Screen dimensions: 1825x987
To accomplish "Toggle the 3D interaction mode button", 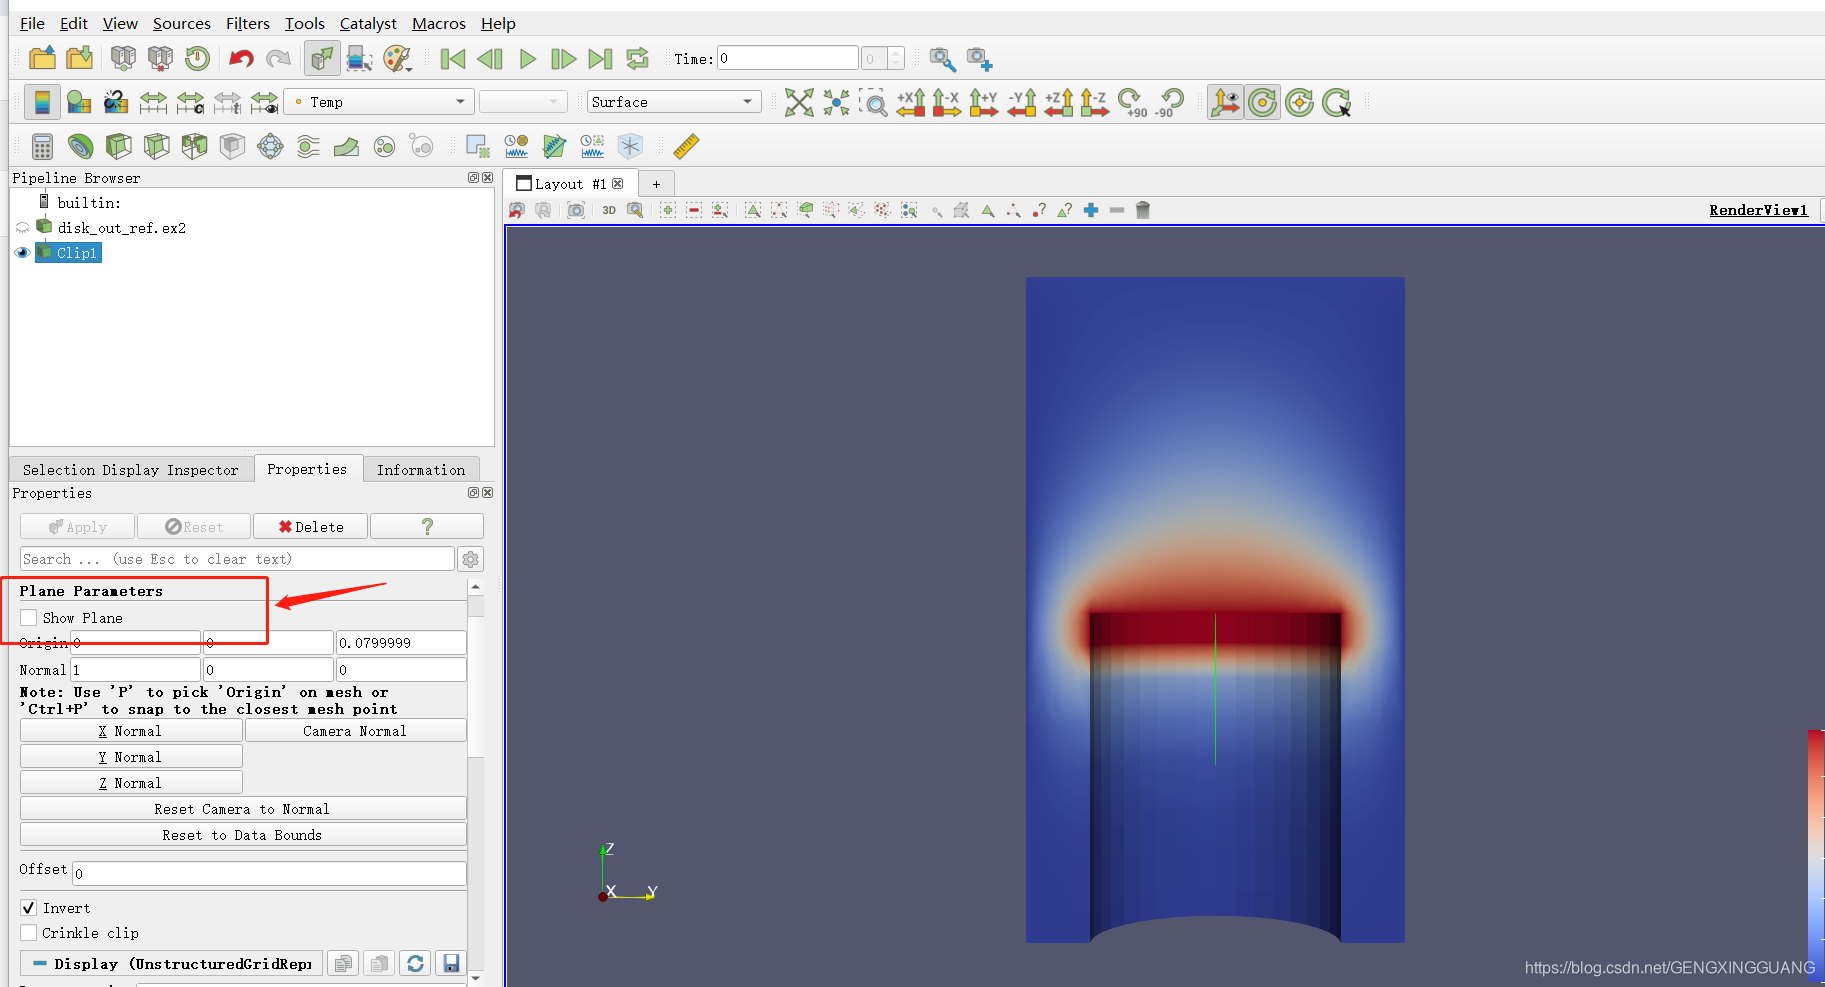I will [x=609, y=210].
